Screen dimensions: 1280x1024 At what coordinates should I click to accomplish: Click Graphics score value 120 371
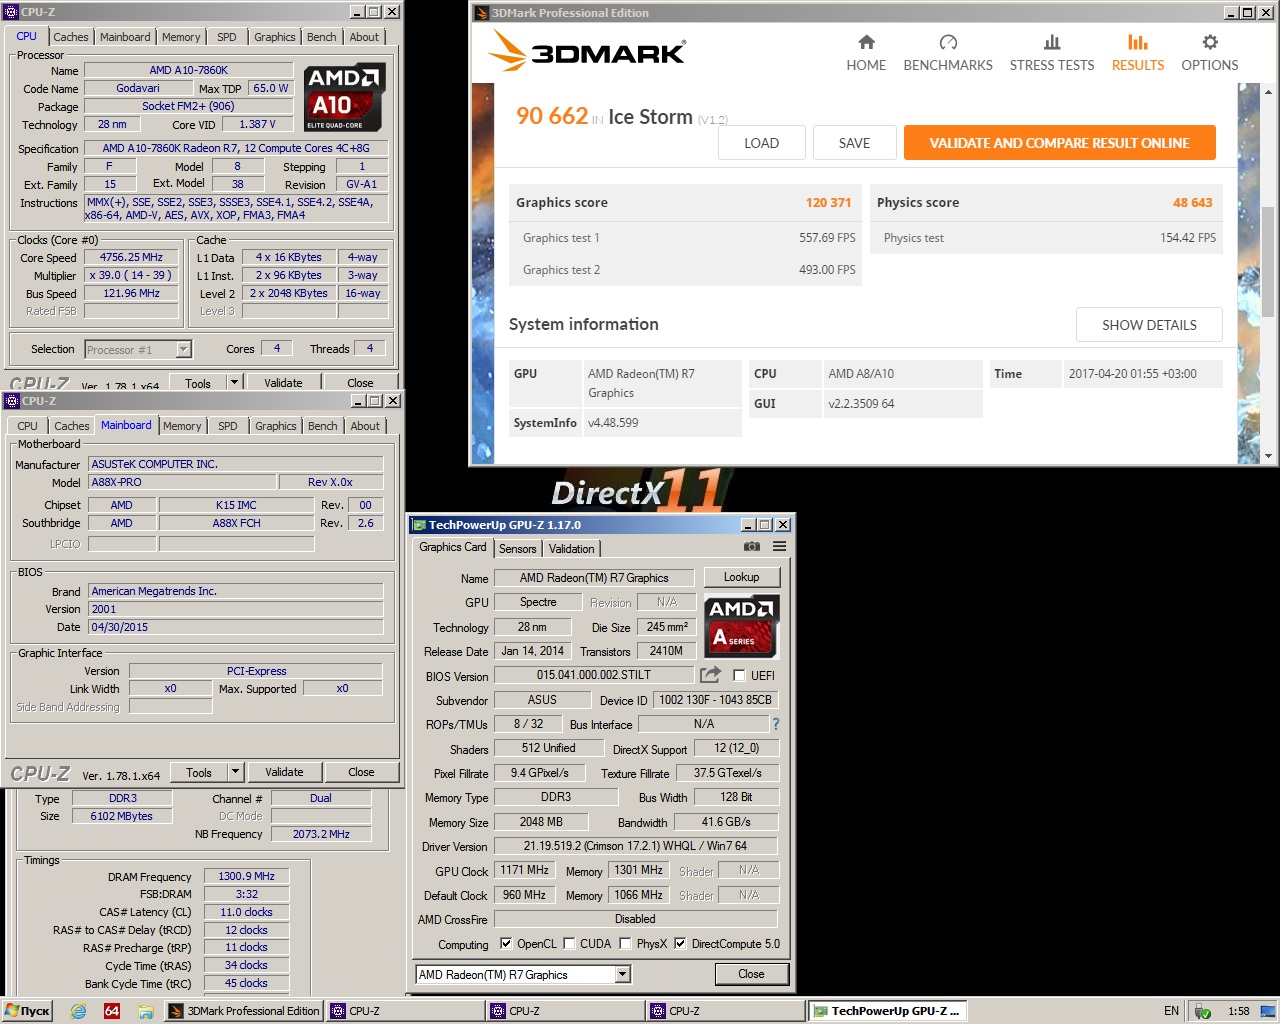point(828,202)
